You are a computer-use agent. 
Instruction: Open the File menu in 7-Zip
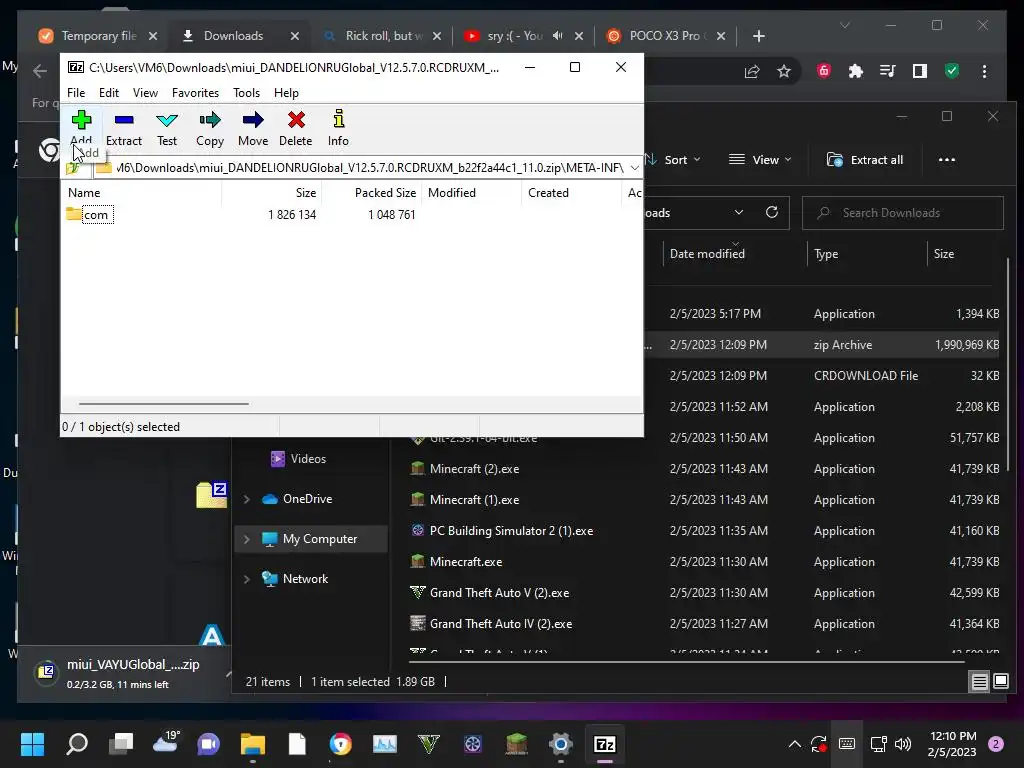(76, 93)
